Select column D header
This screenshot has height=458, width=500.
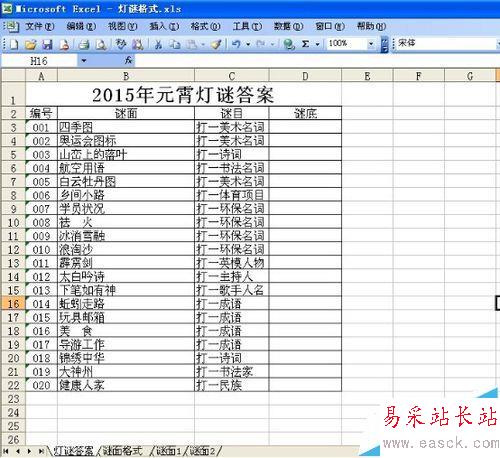coord(305,76)
